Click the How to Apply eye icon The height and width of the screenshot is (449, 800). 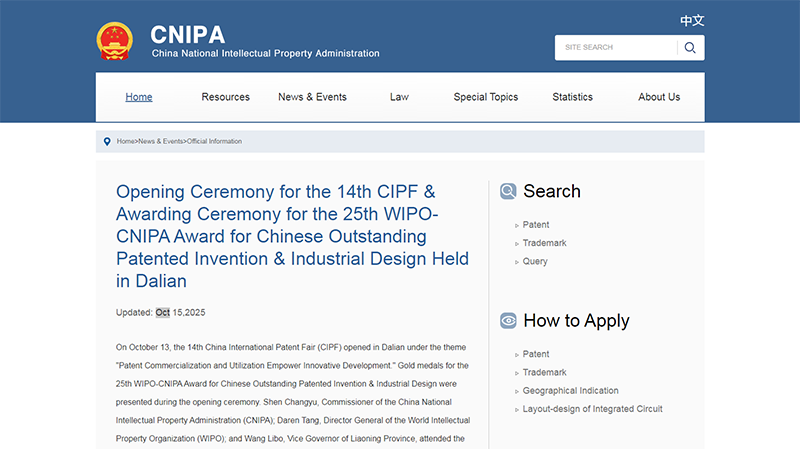click(508, 321)
